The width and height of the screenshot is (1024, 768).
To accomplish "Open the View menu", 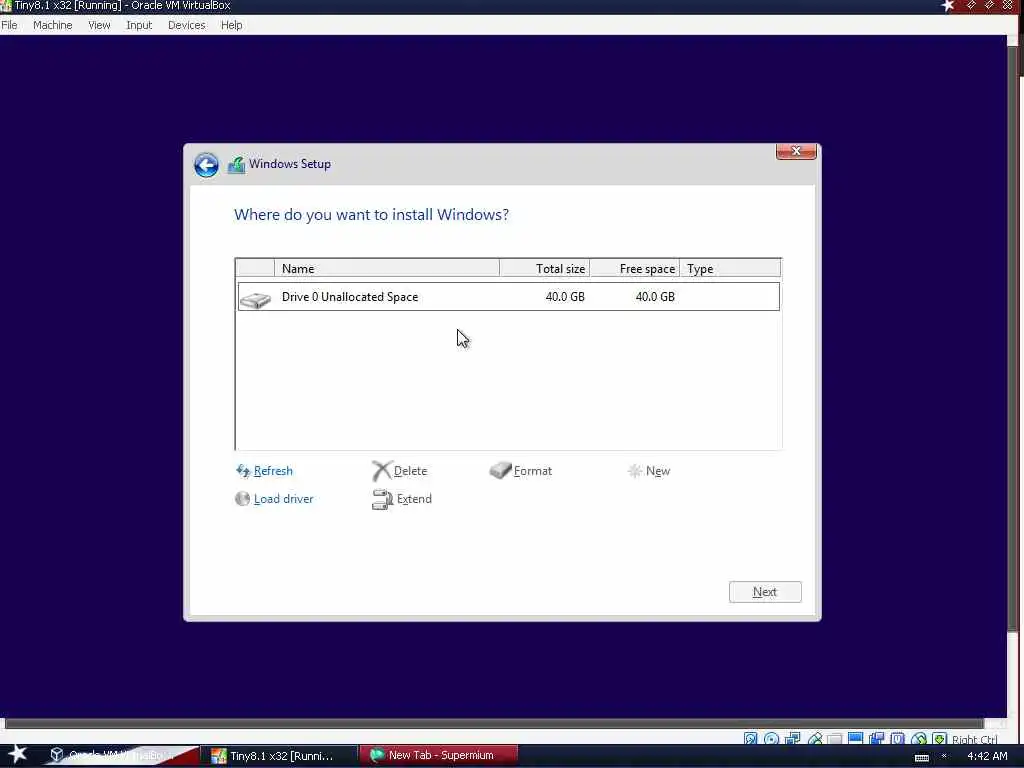I will point(99,25).
